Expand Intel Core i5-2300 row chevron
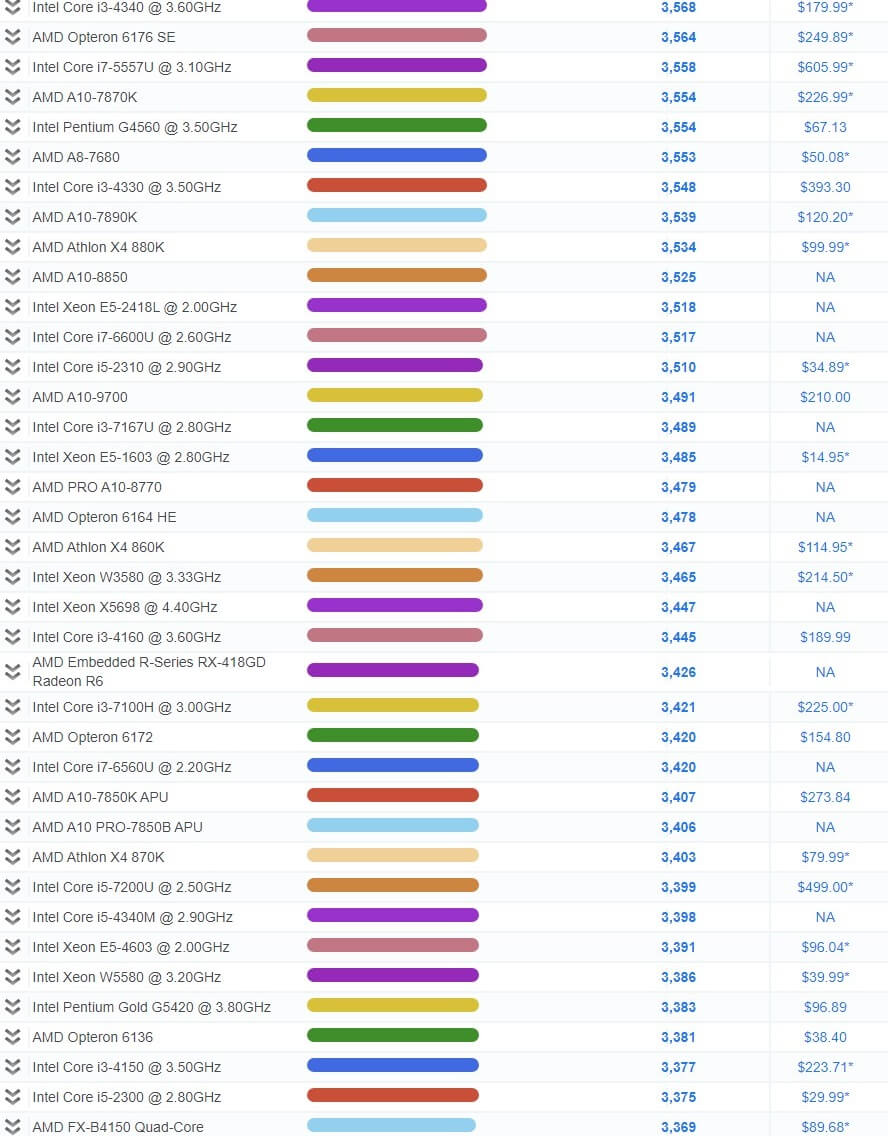Screen dimensions: 888x1136 12,1097
